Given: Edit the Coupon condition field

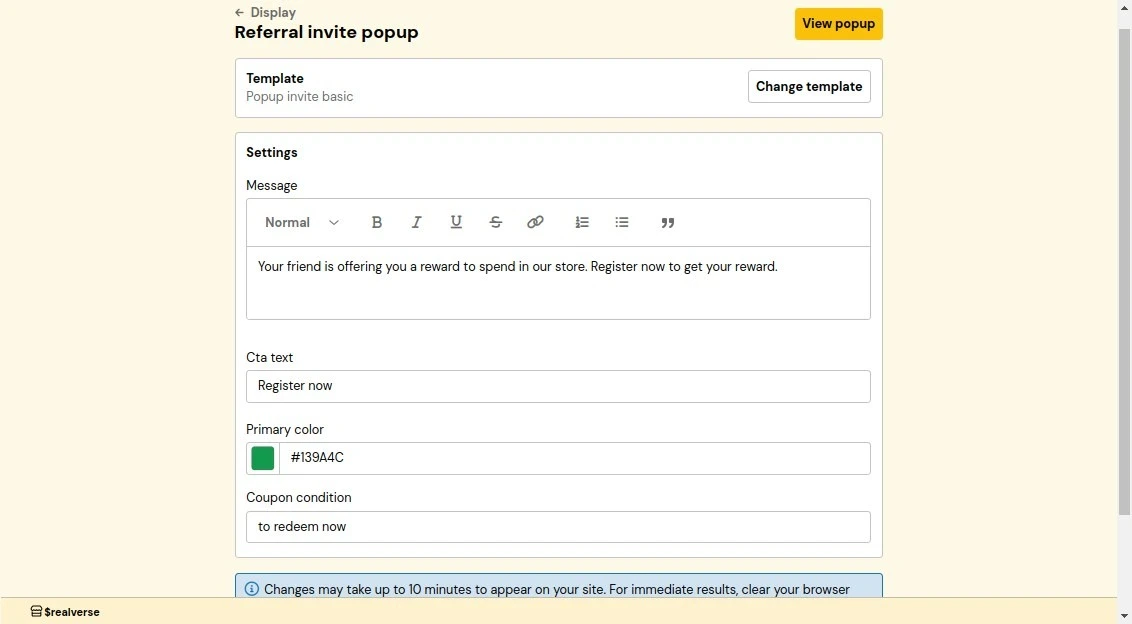Looking at the screenshot, I should click(558, 527).
